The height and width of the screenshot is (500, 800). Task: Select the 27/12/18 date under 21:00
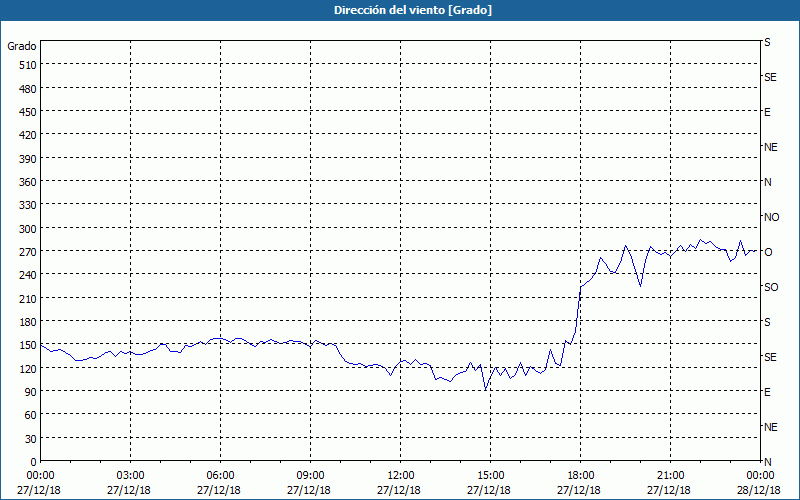pos(669,490)
